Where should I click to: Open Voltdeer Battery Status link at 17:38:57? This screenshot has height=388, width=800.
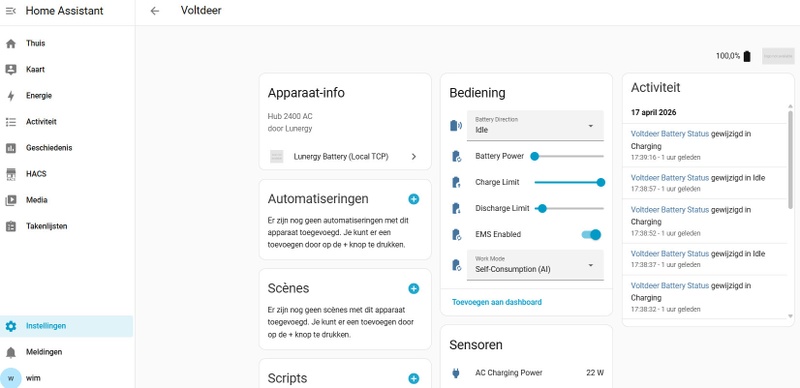point(669,178)
